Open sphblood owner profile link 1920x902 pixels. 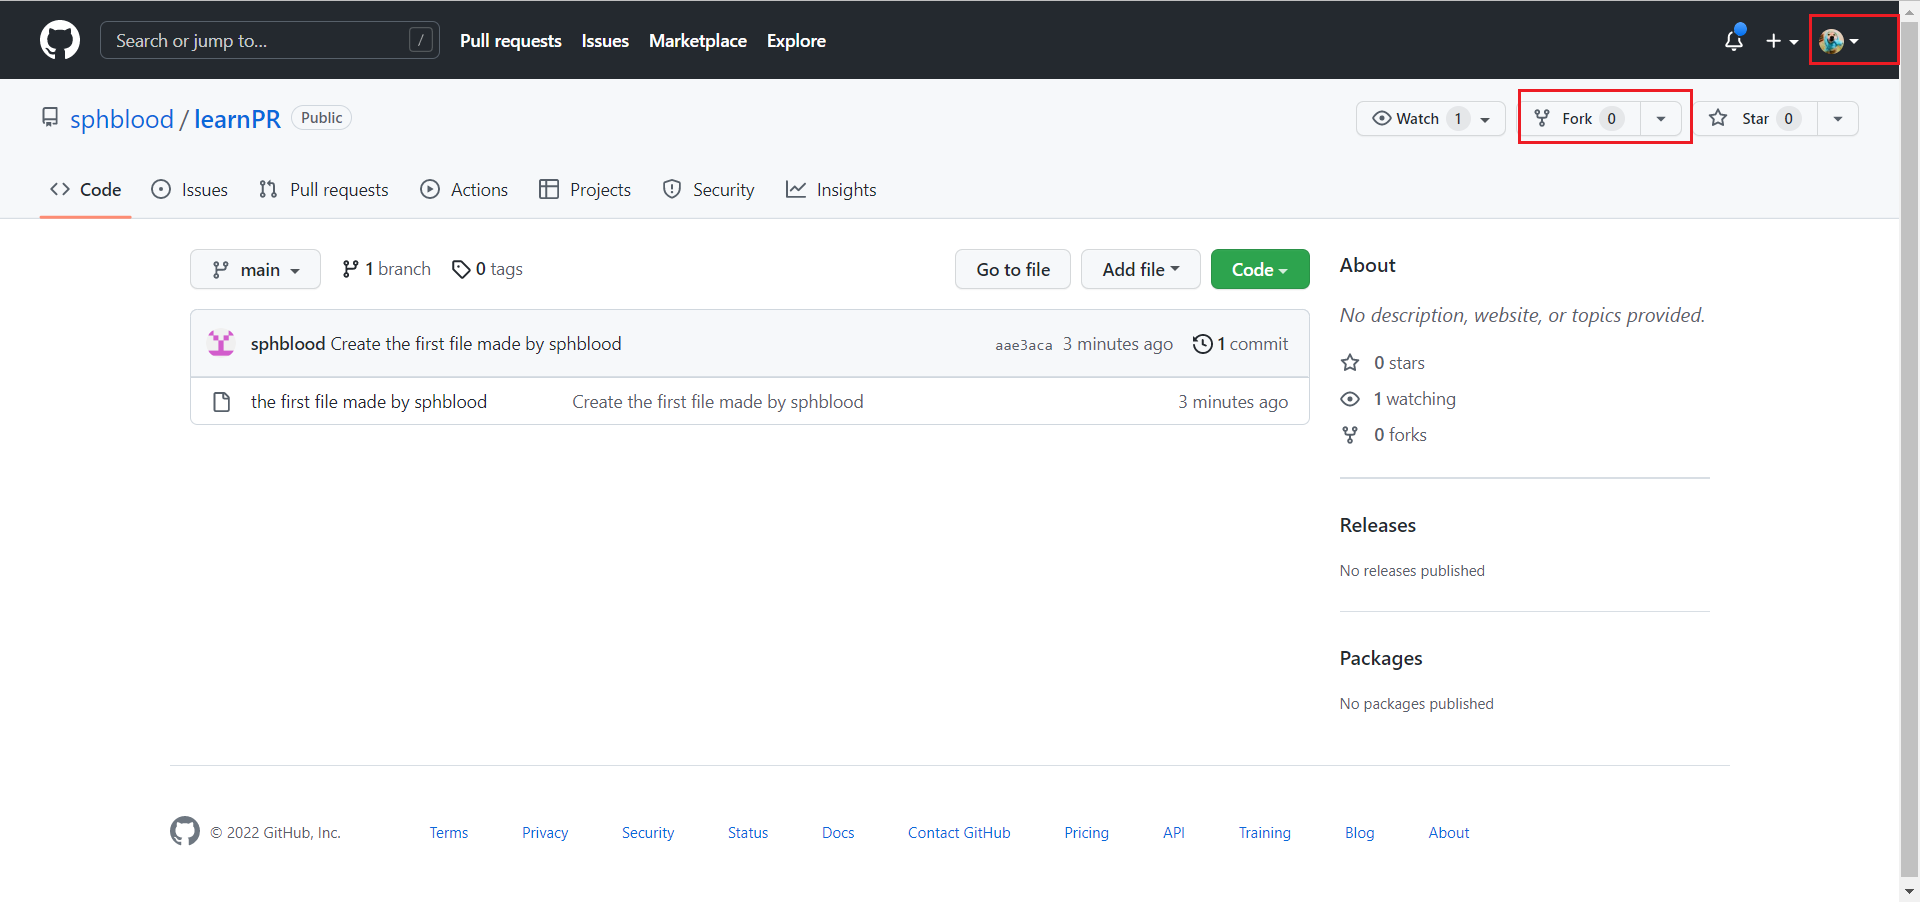pyautogui.click(x=122, y=119)
